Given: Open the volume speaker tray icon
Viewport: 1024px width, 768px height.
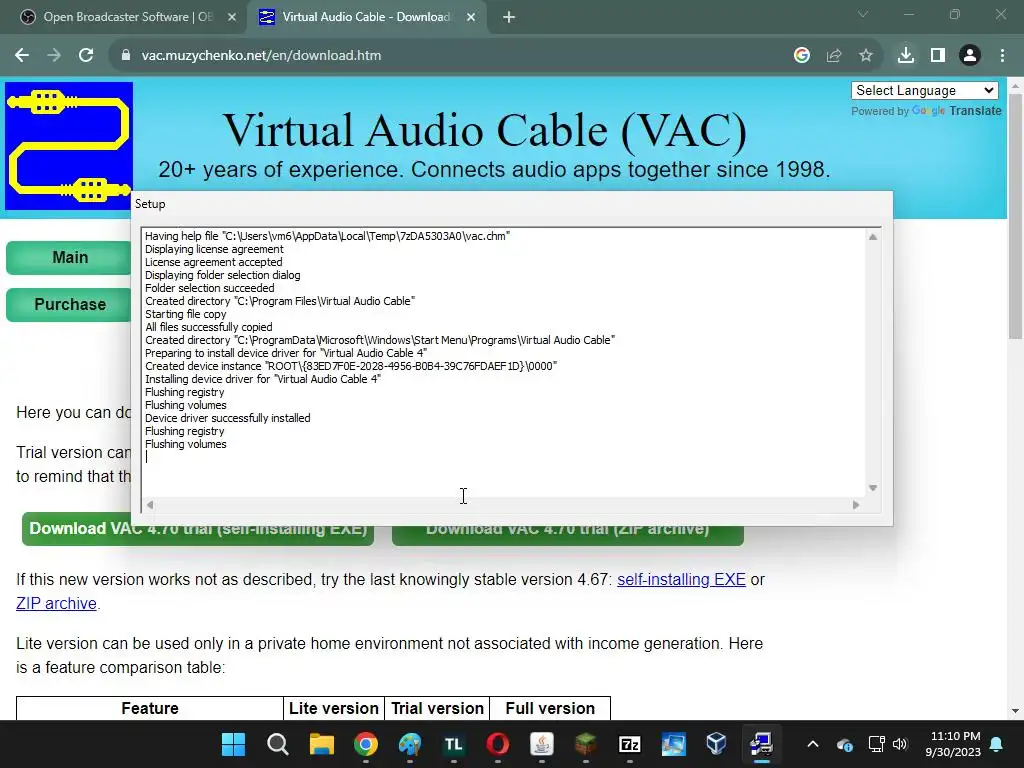Looking at the screenshot, I should point(900,744).
